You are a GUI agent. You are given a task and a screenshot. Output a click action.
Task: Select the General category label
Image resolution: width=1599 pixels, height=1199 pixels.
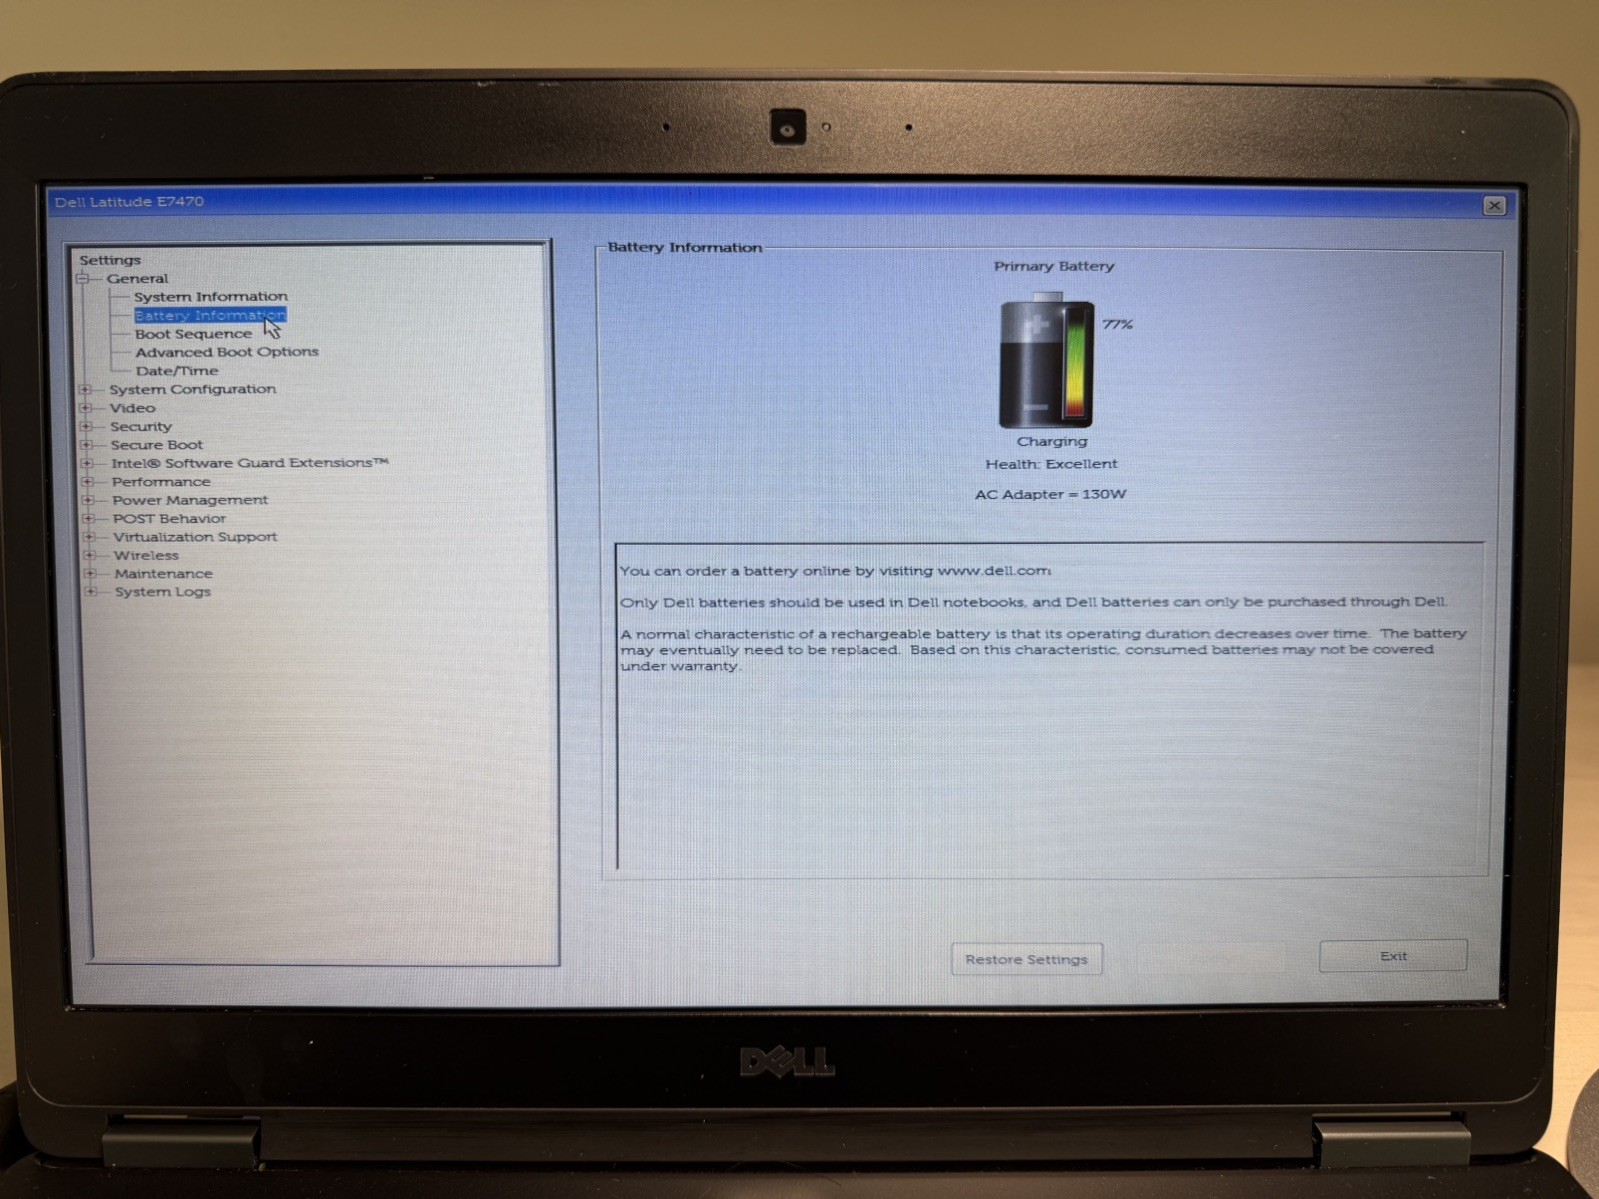click(138, 279)
